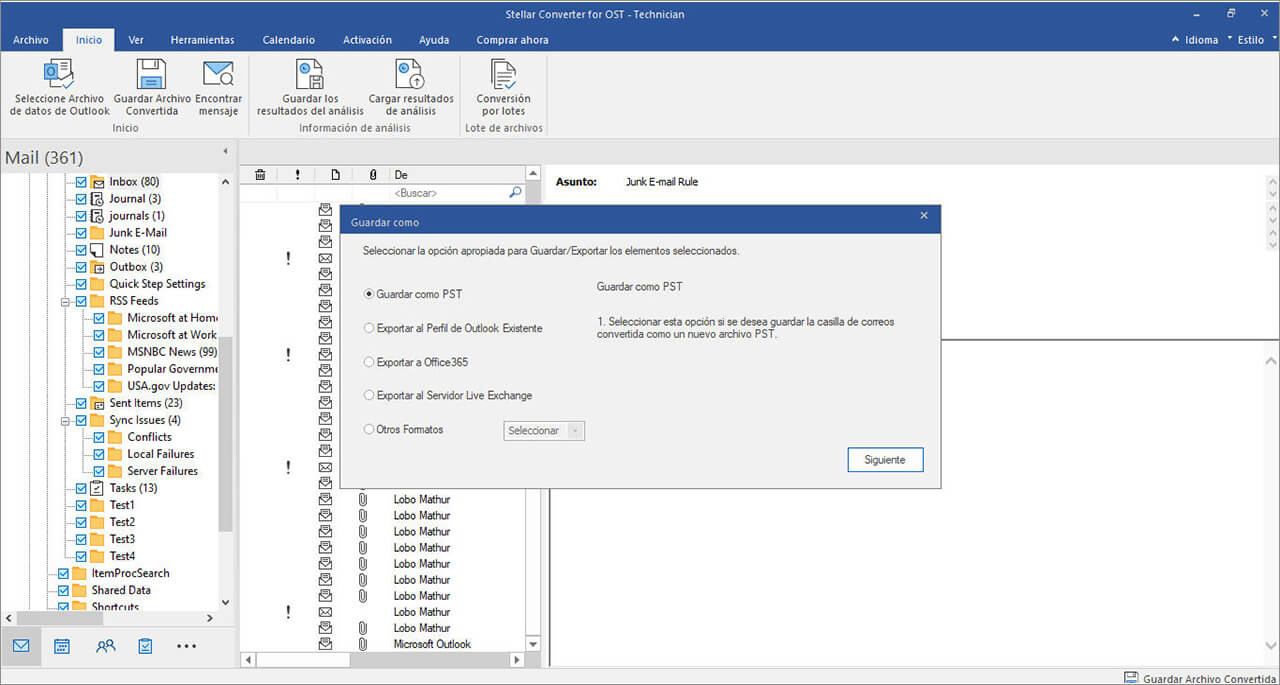Open Conversión por lotes
The image size is (1280, 685).
click(503, 76)
